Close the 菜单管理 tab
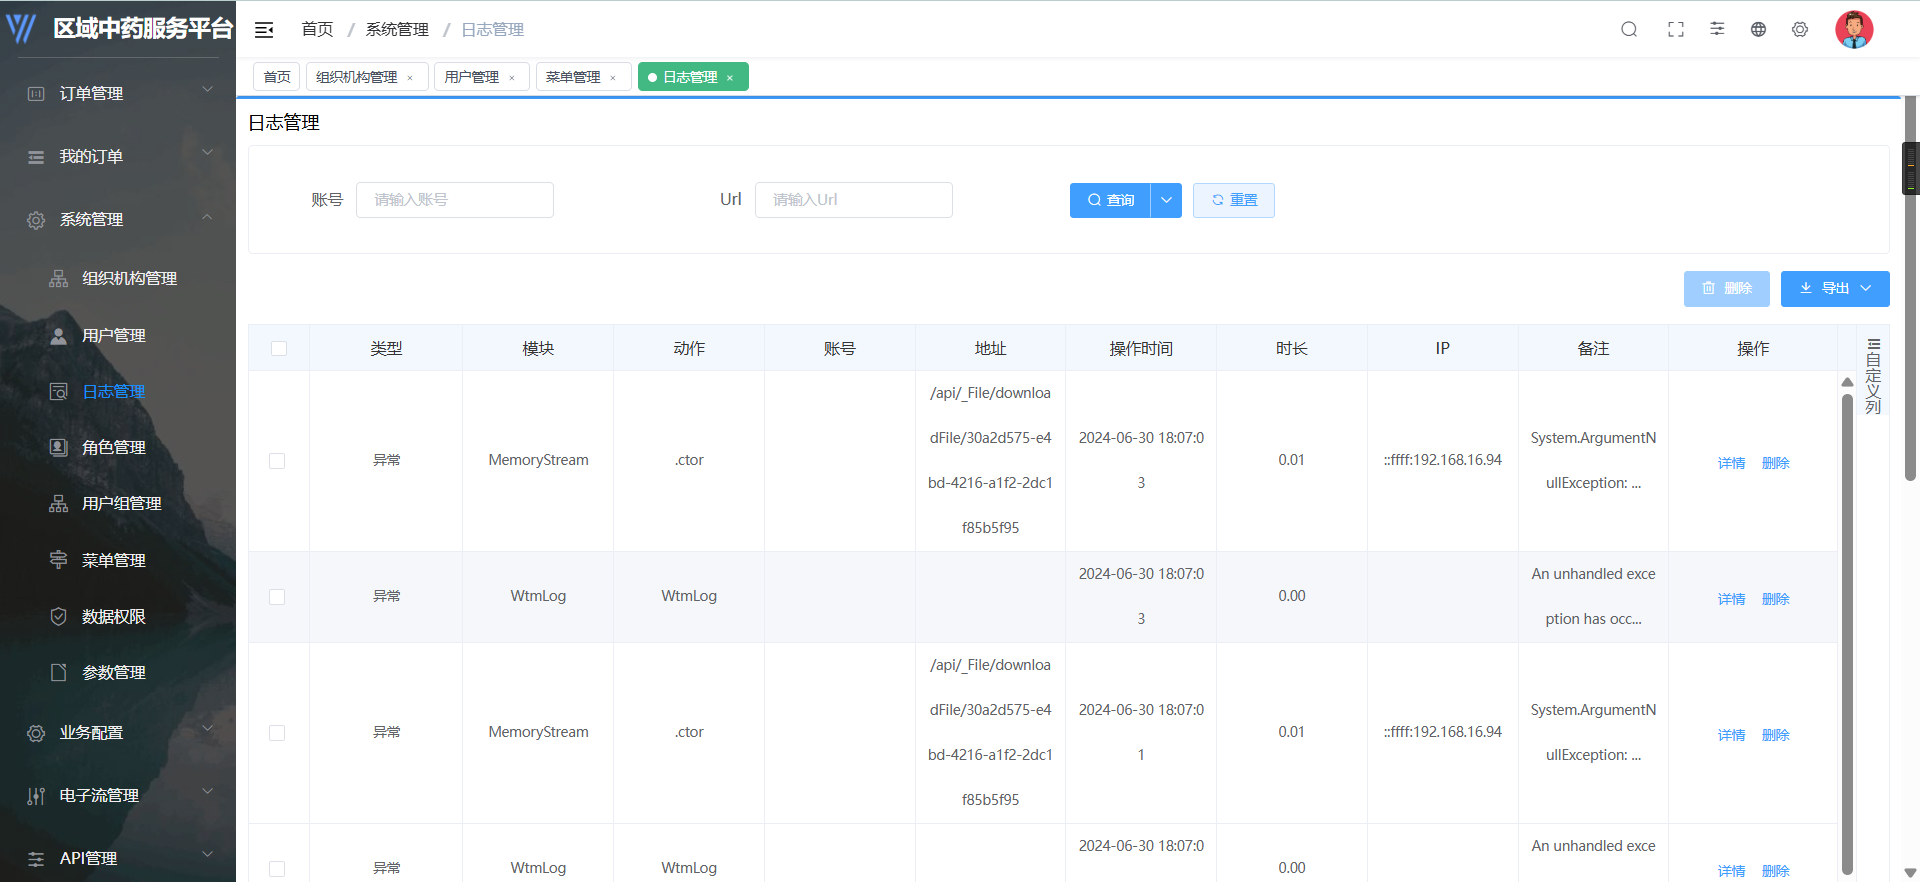The height and width of the screenshot is (882, 1920). (613, 78)
